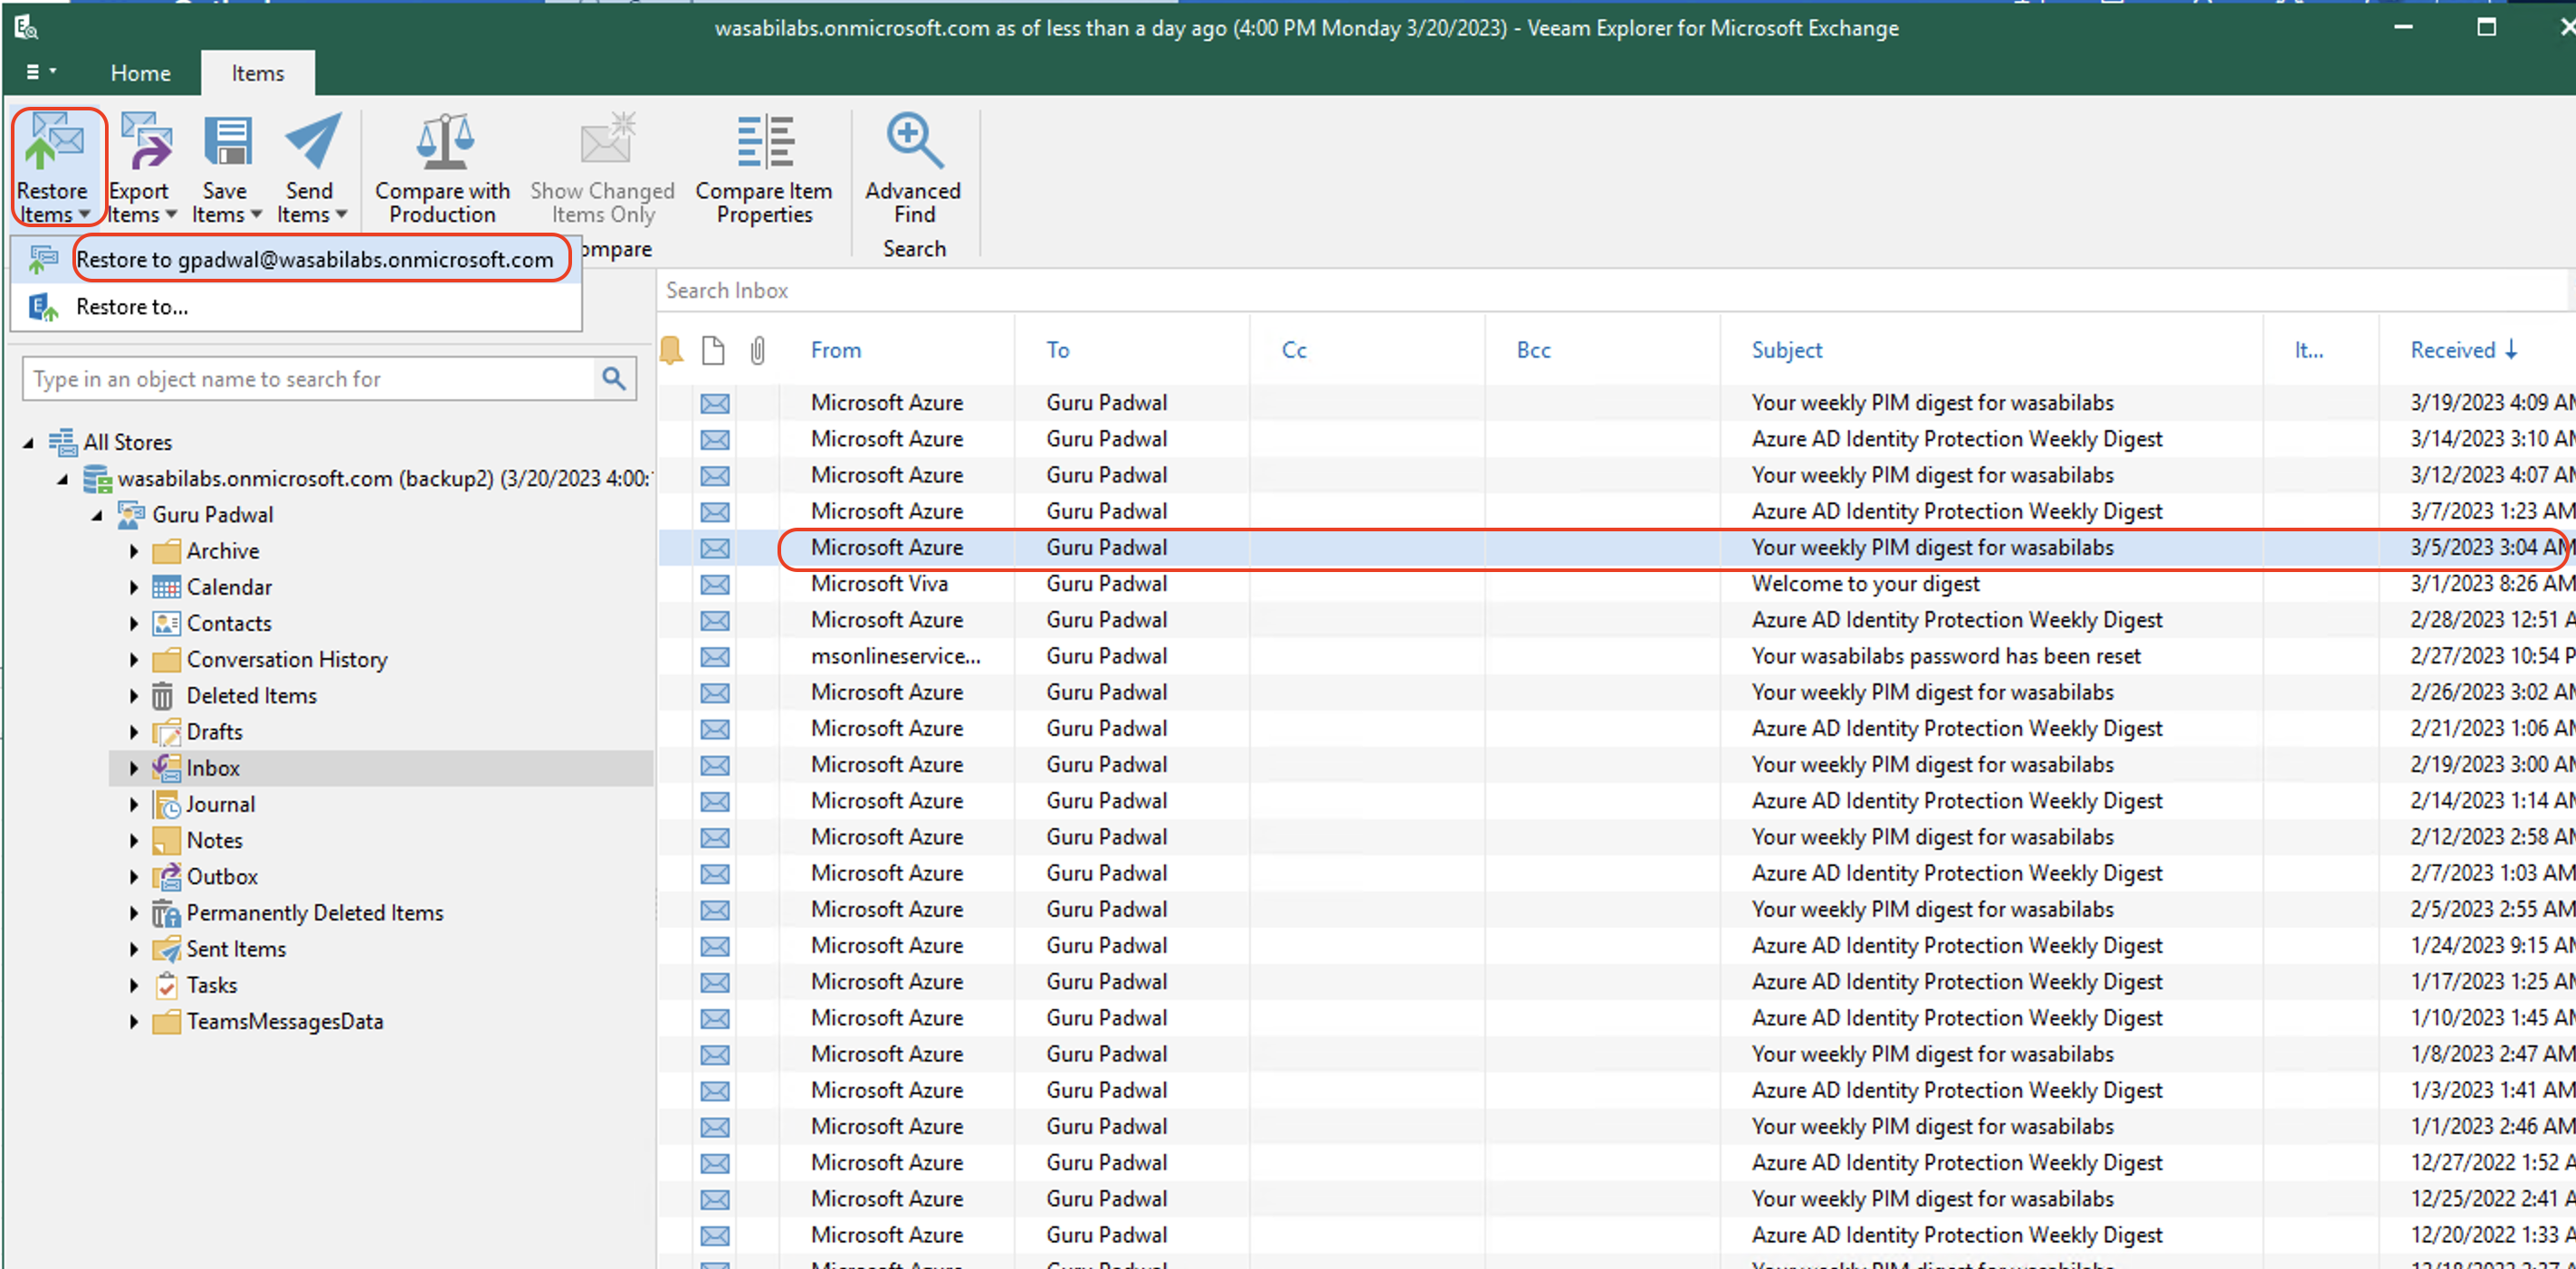This screenshot has height=1269, width=2576.
Task: Select the Drafts folder label
Action: (x=214, y=732)
